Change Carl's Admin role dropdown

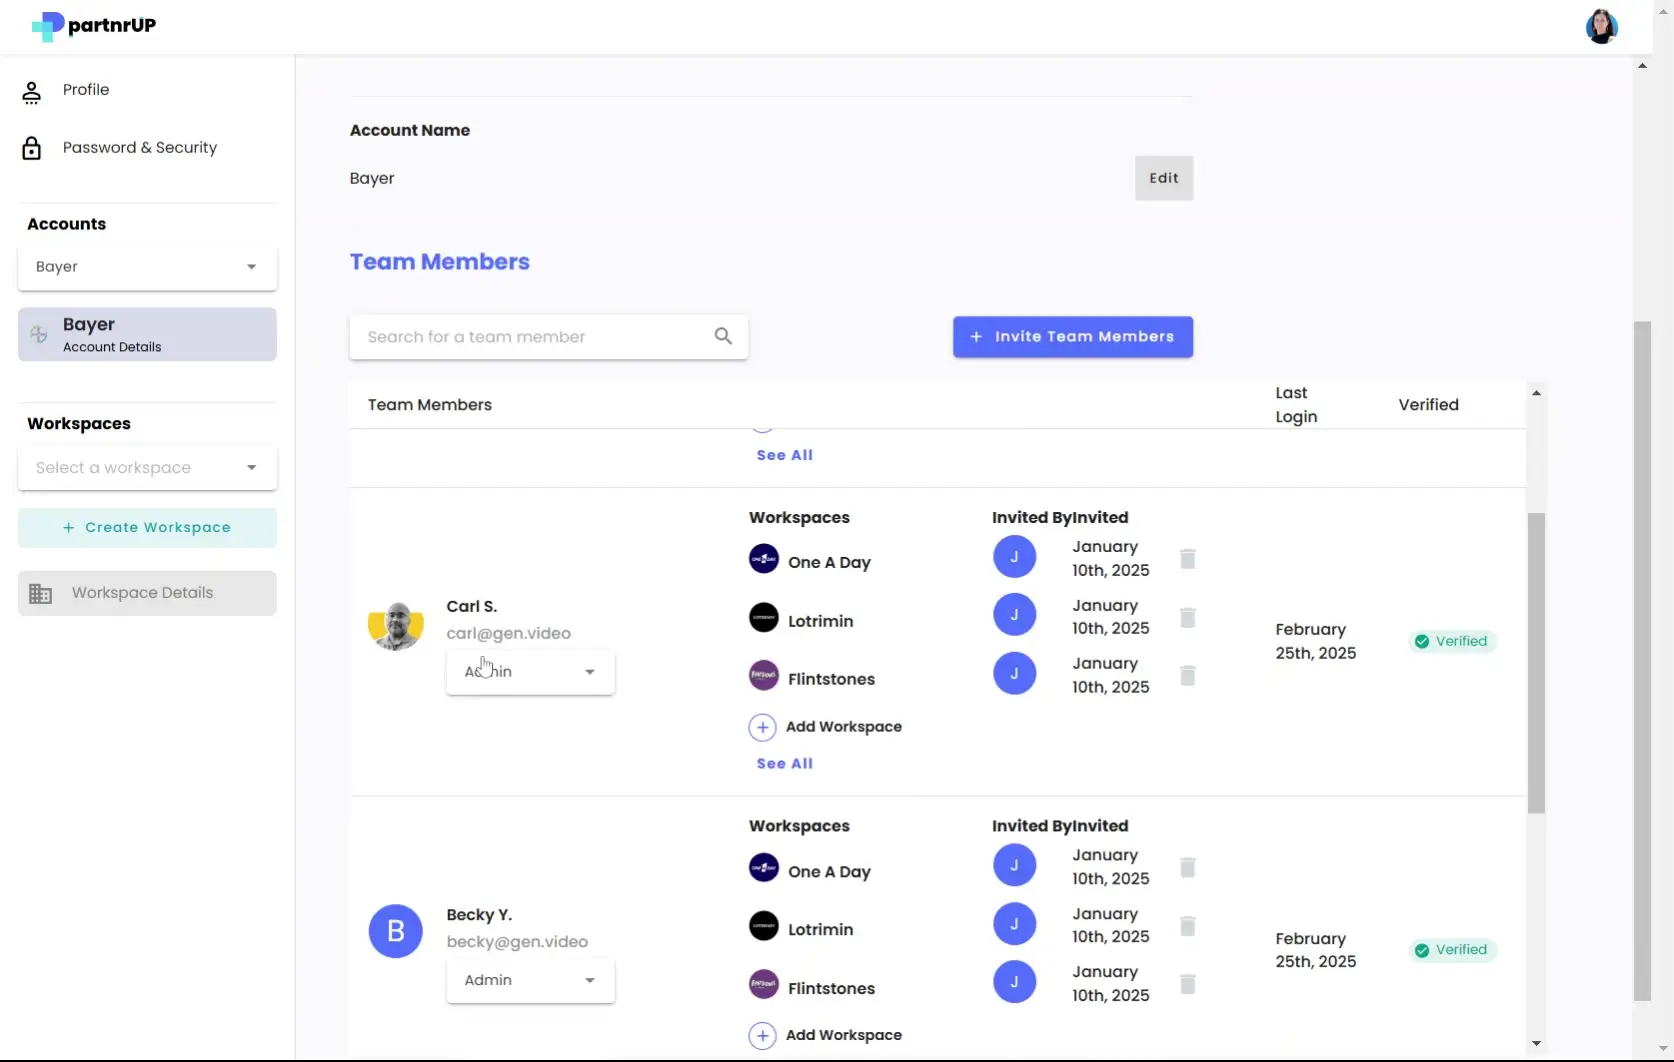pyautogui.click(x=530, y=672)
